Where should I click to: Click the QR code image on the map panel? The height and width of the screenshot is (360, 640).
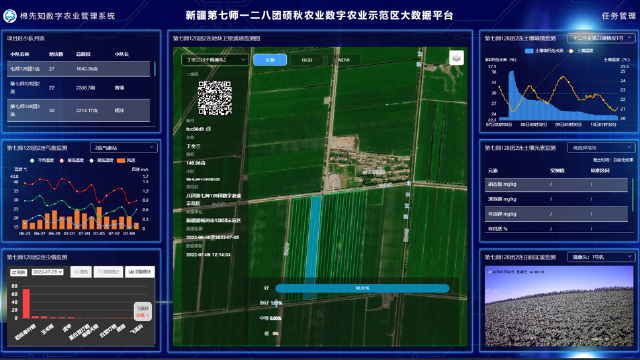click(215, 98)
